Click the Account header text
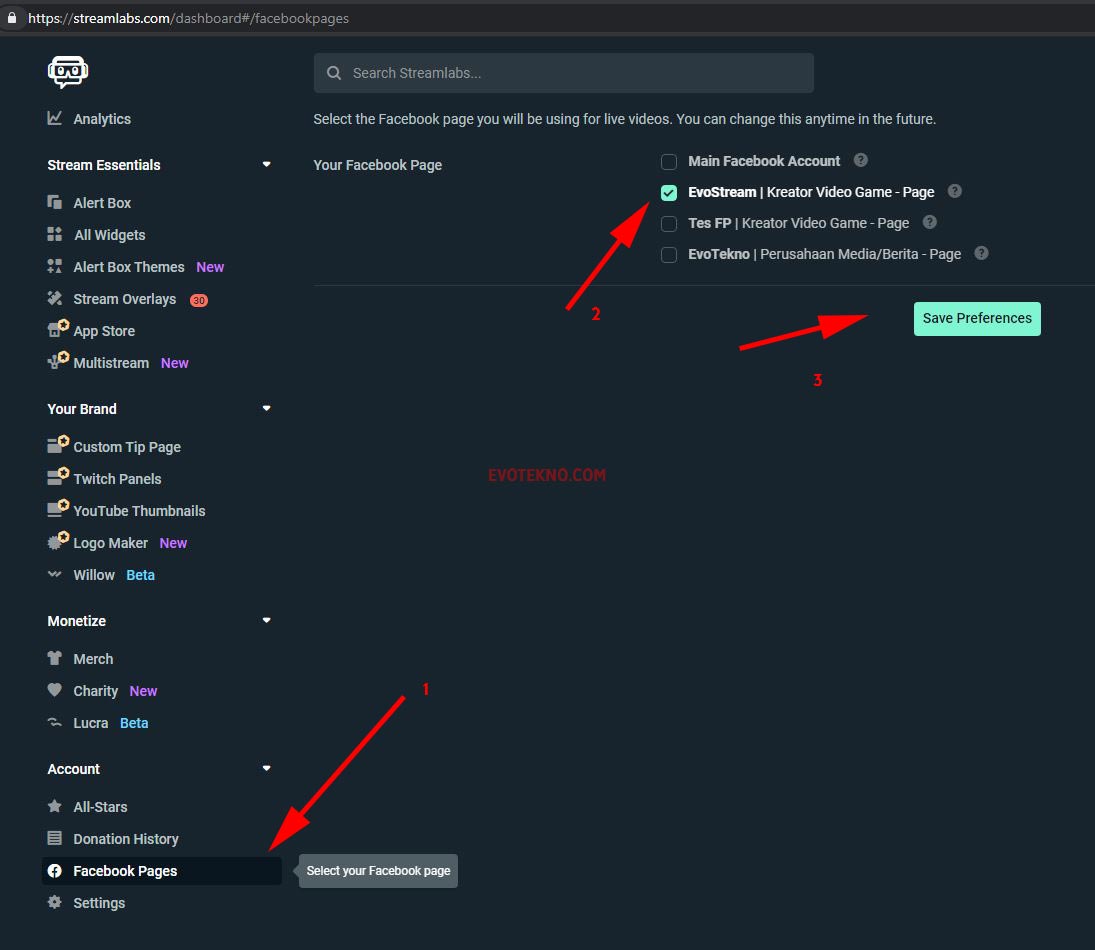Image resolution: width=1095 pixels, height=950 pixels. (x=73, y=769)
